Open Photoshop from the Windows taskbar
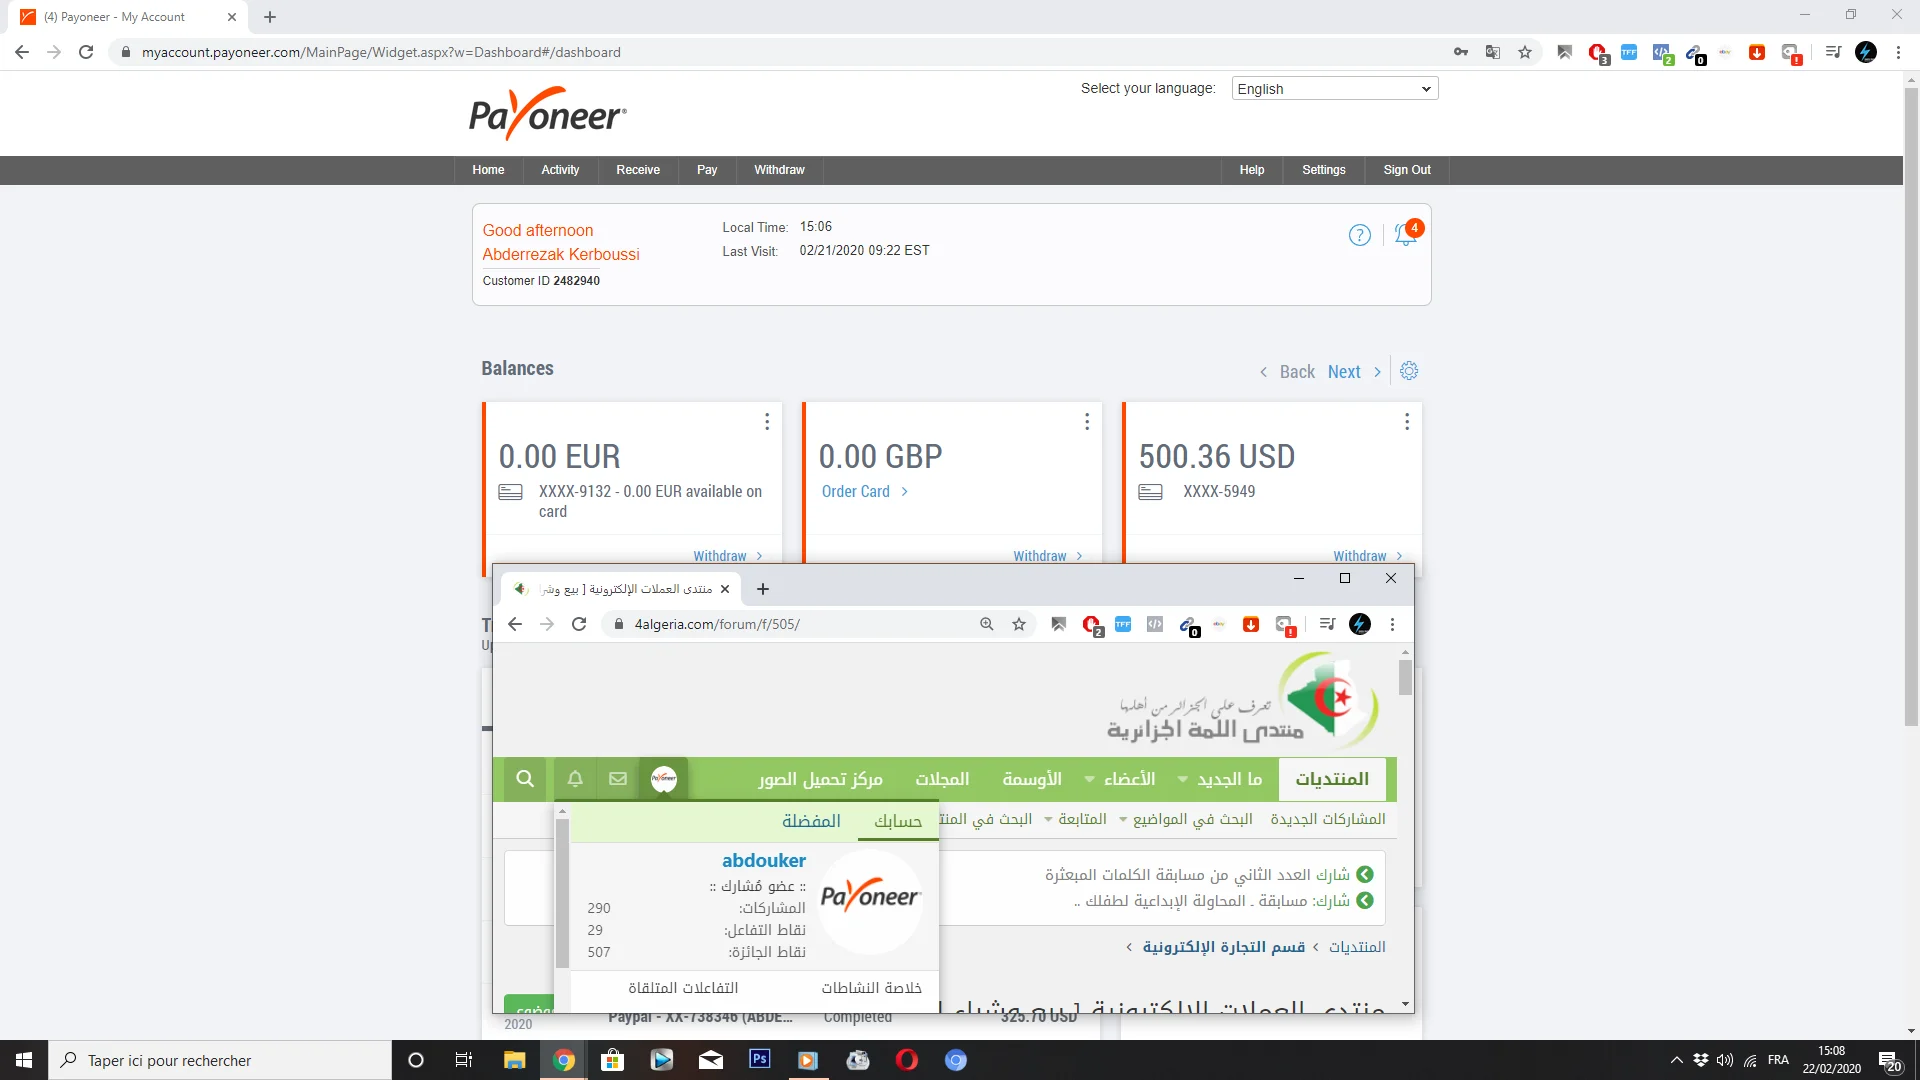This screenshot has height=1080, width=1920. pos(759,1059)
